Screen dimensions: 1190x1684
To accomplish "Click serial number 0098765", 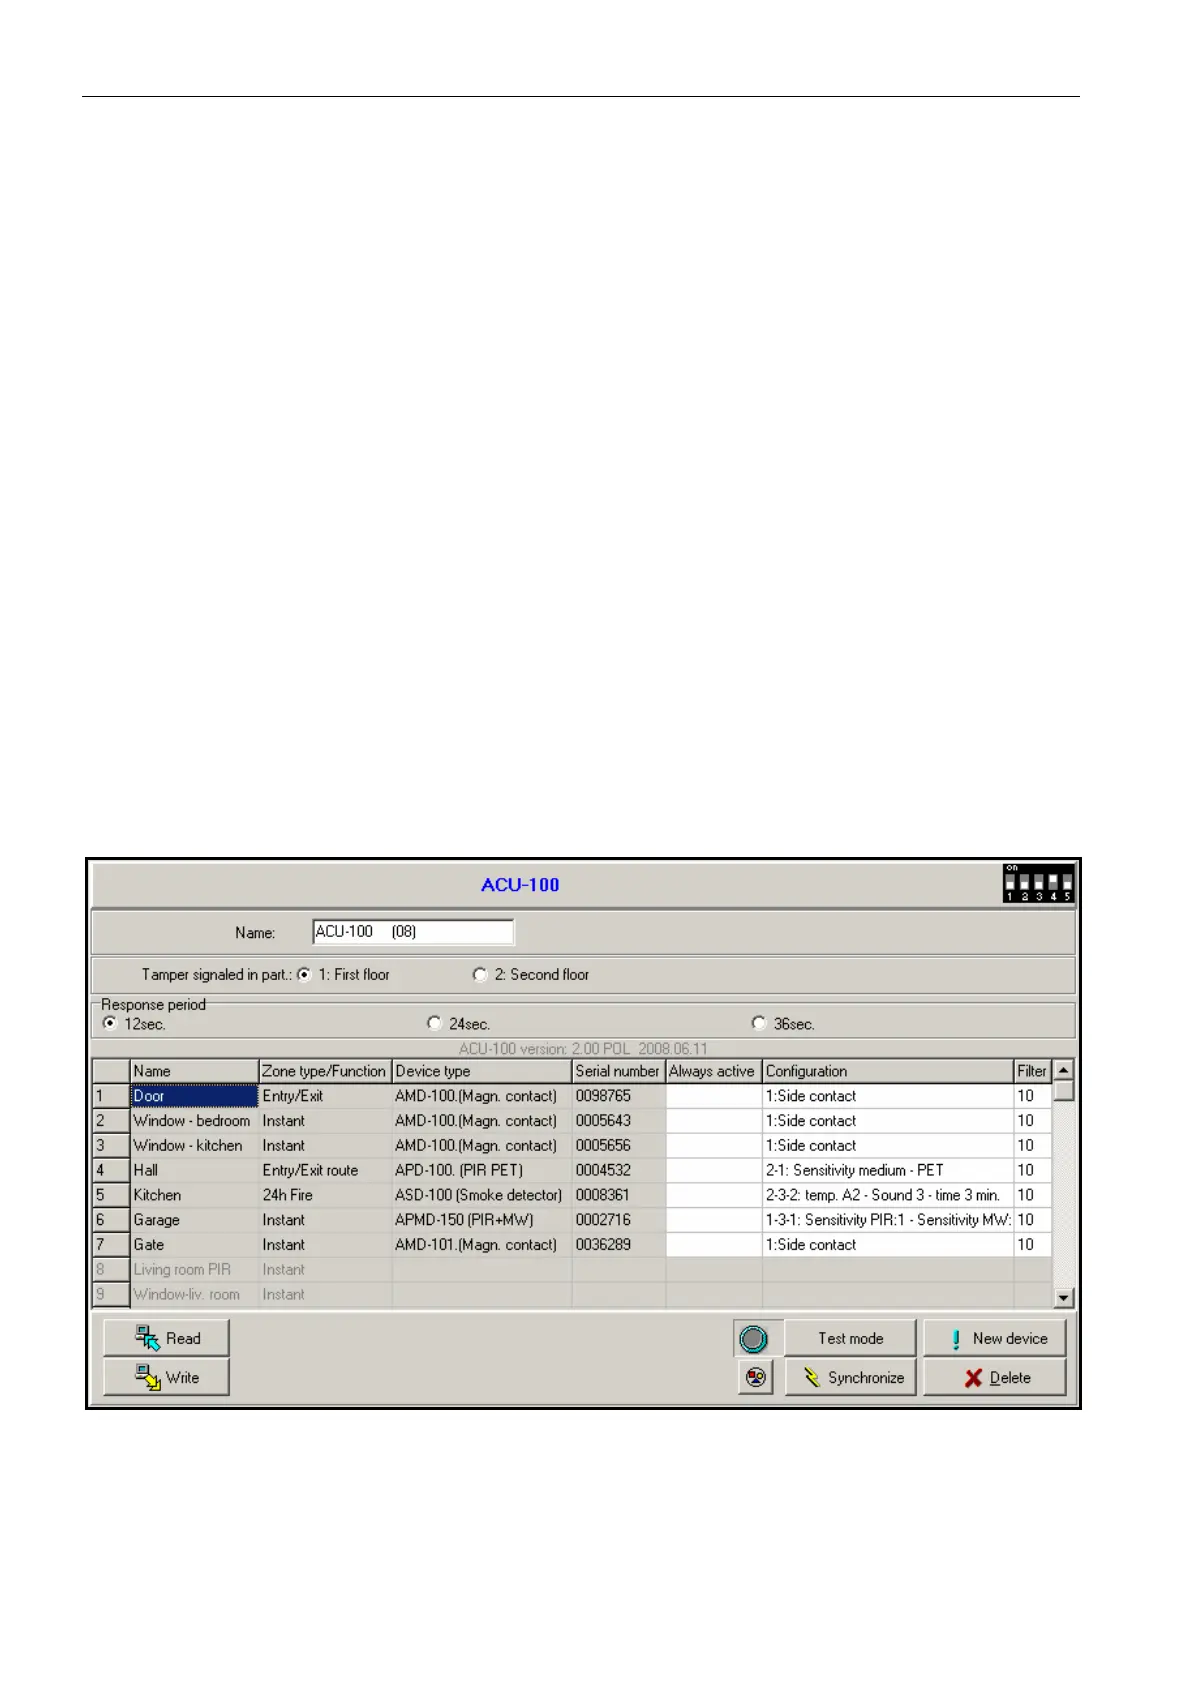I will (x=619, y=1096).
